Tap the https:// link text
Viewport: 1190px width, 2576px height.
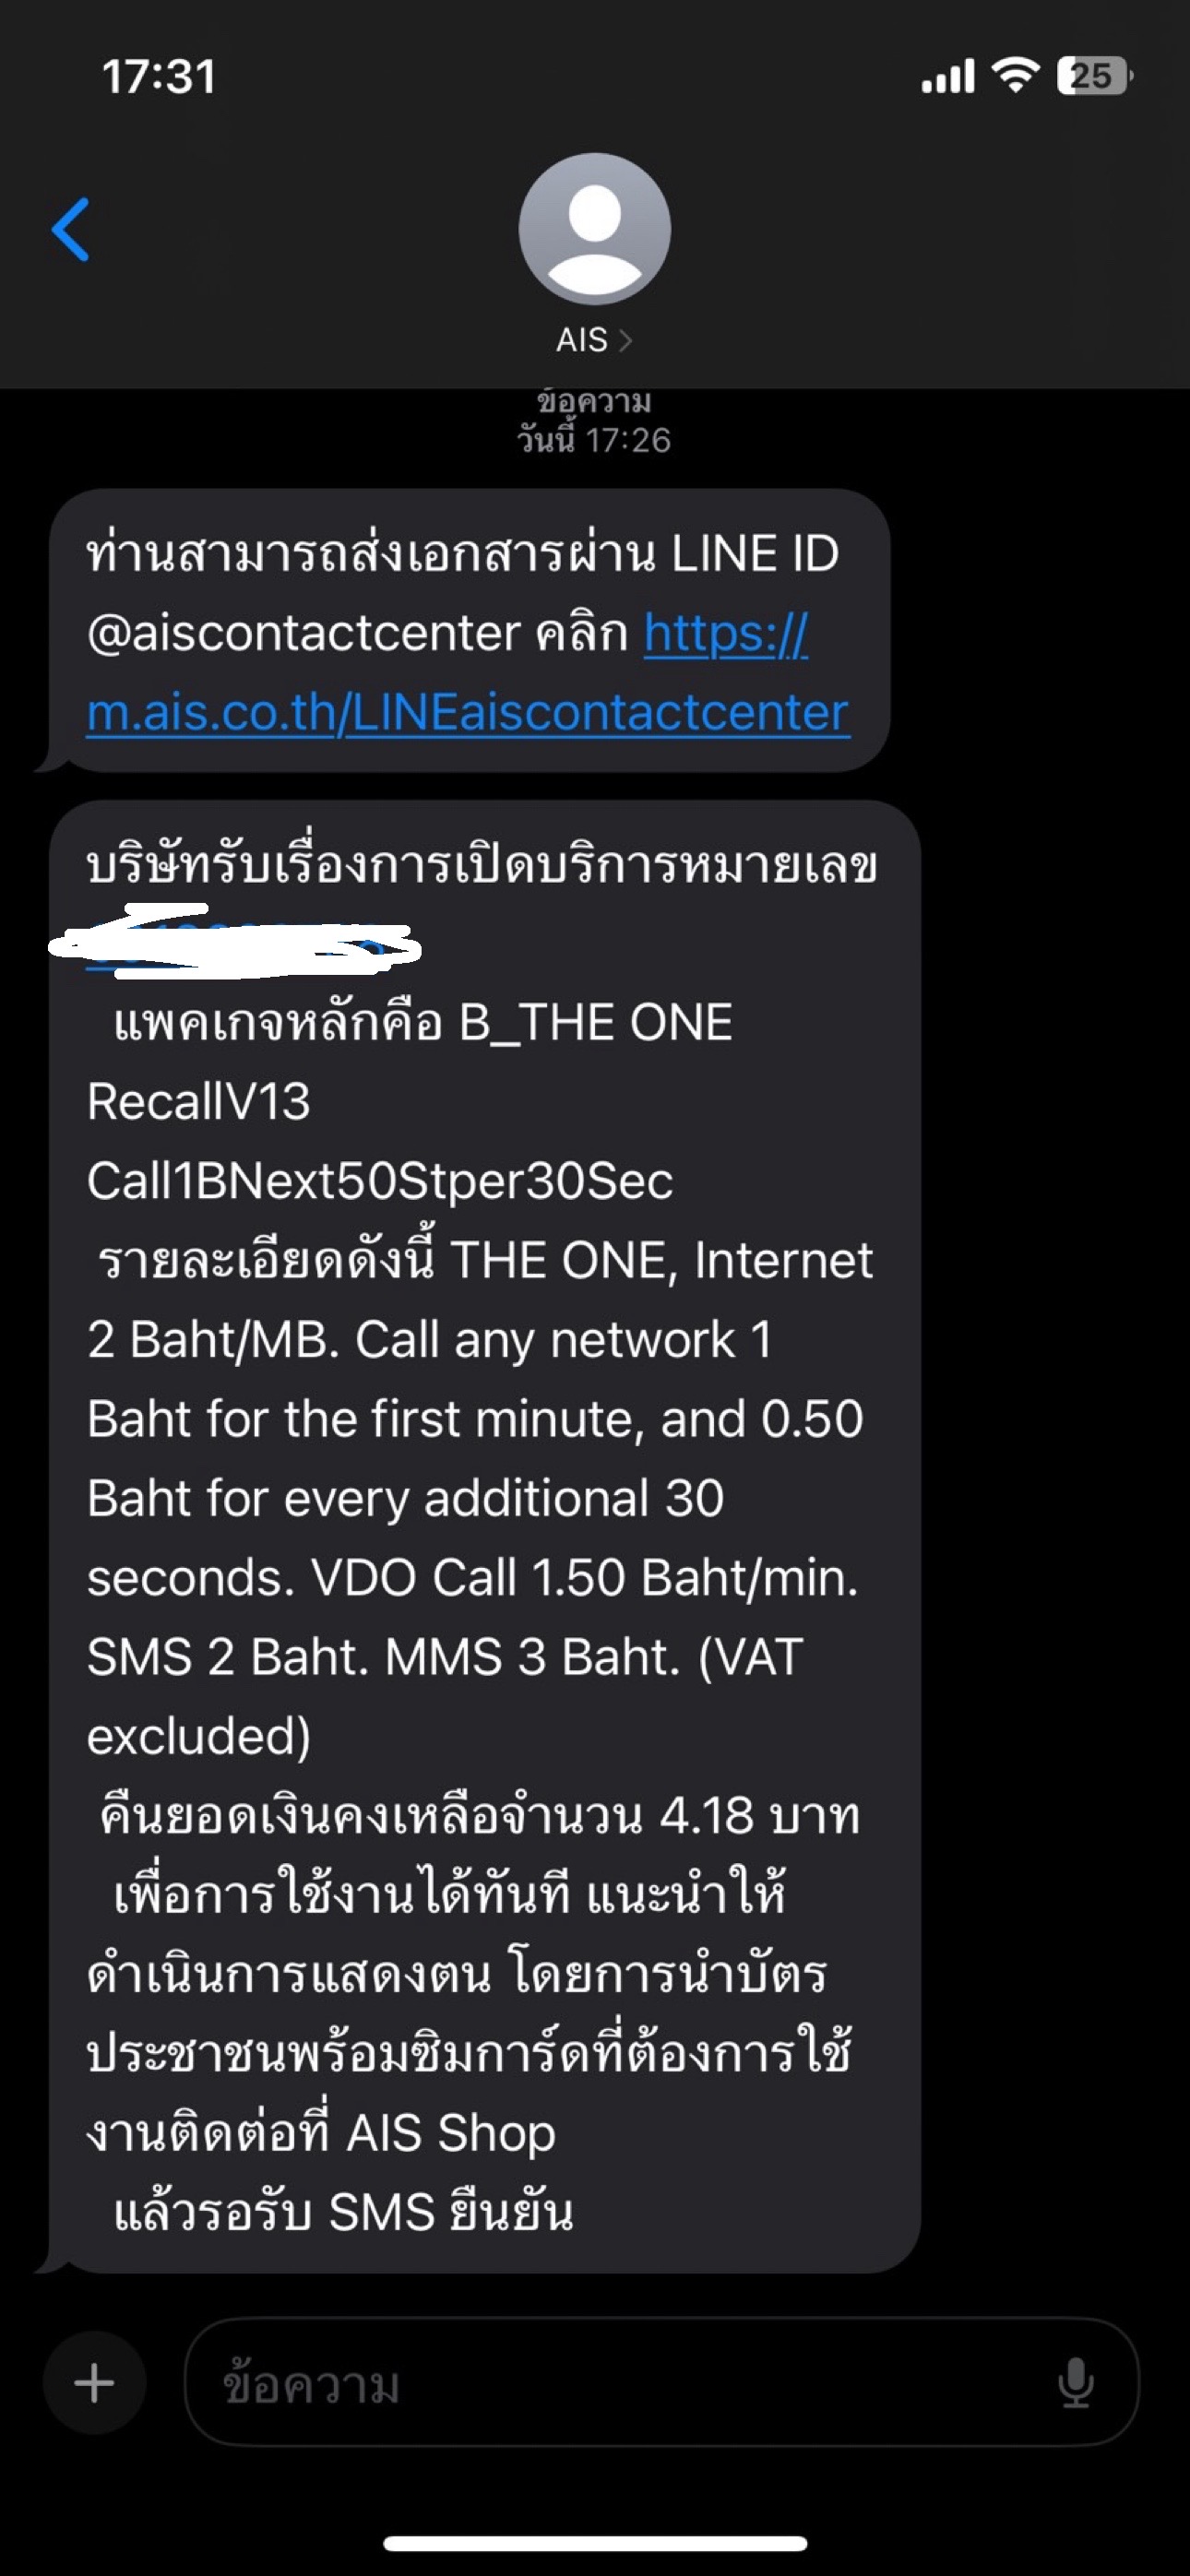click(x=726, y=633)
